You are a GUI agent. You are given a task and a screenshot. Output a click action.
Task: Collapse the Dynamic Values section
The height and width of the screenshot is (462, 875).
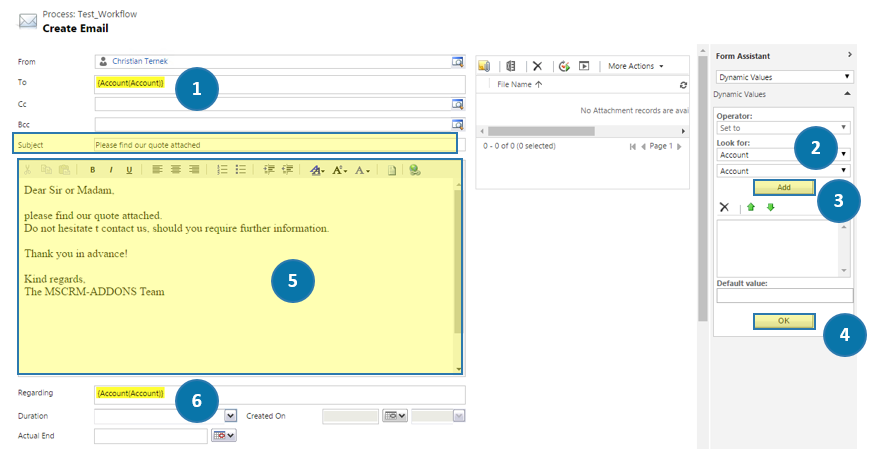coord(848,93)
